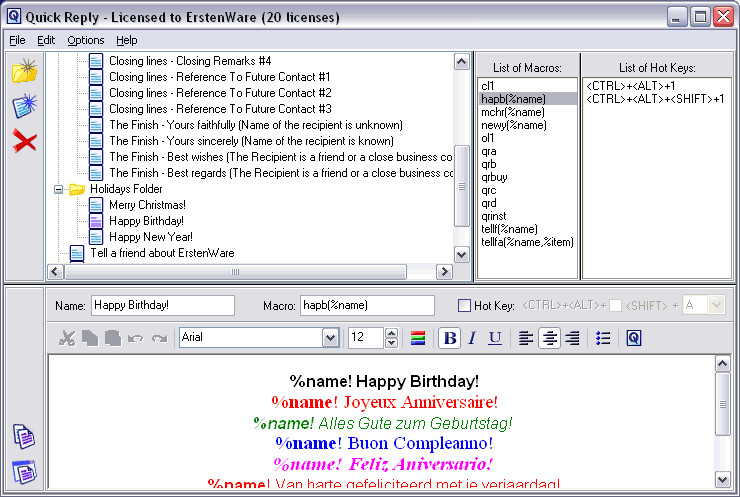Click editor scroll up arrow
Image resolution: width=740 pixels, height=497 pixels.
[723, 363]
